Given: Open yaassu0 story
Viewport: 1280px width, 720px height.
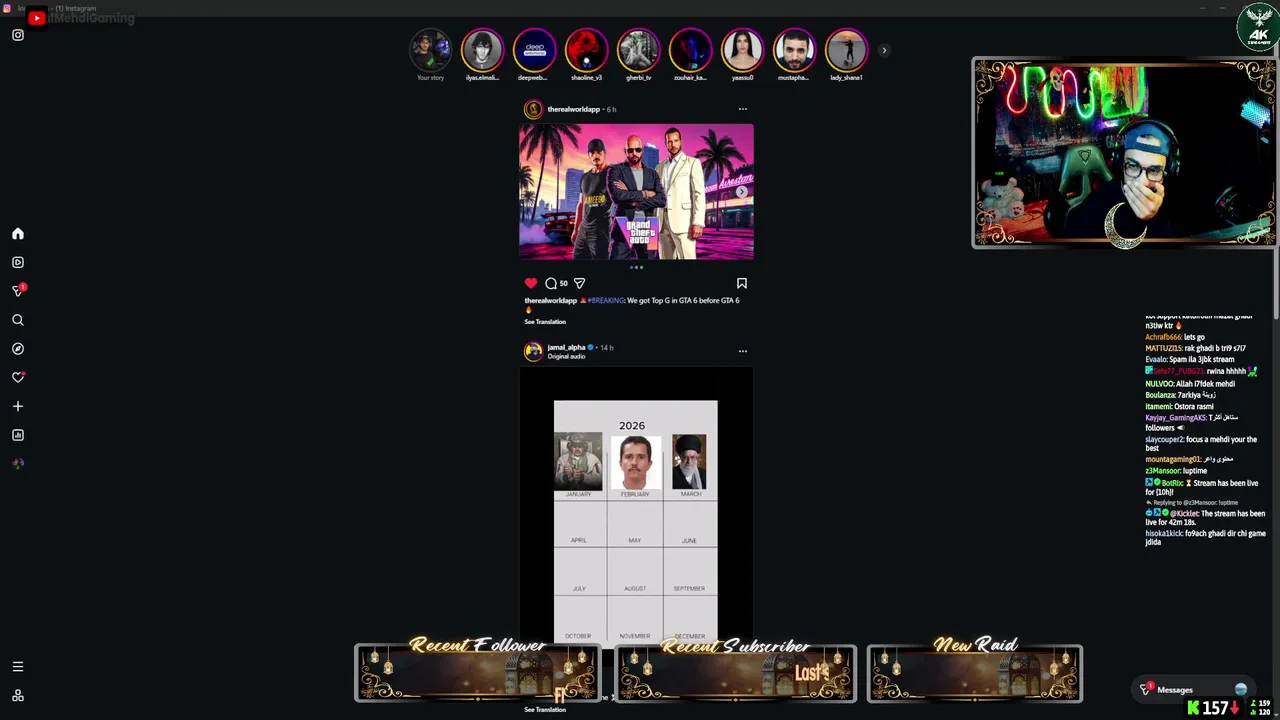Looking at the screenshot, I should pyautogui.click(x=742, y=51).
